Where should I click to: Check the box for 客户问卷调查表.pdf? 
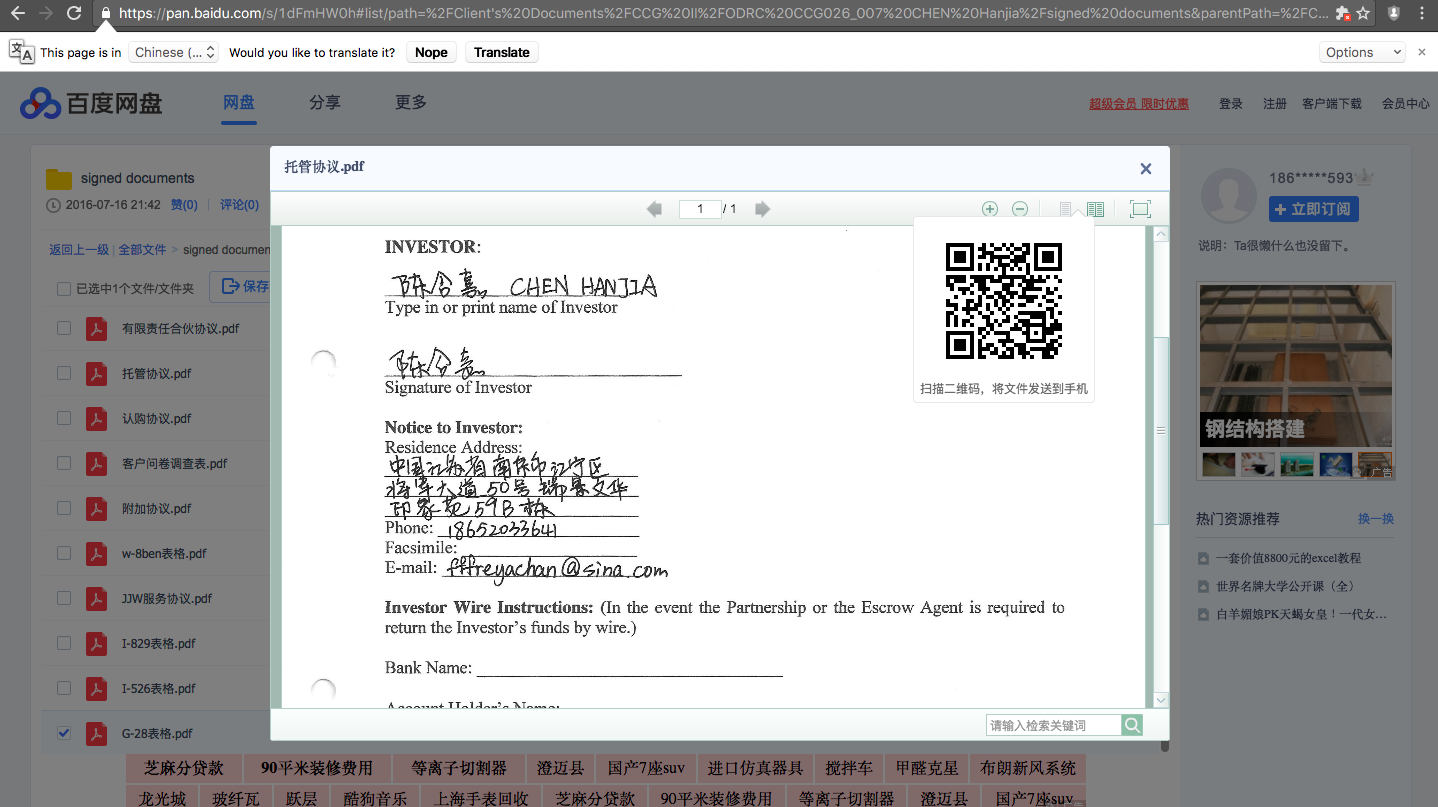(x=64, y=463)
